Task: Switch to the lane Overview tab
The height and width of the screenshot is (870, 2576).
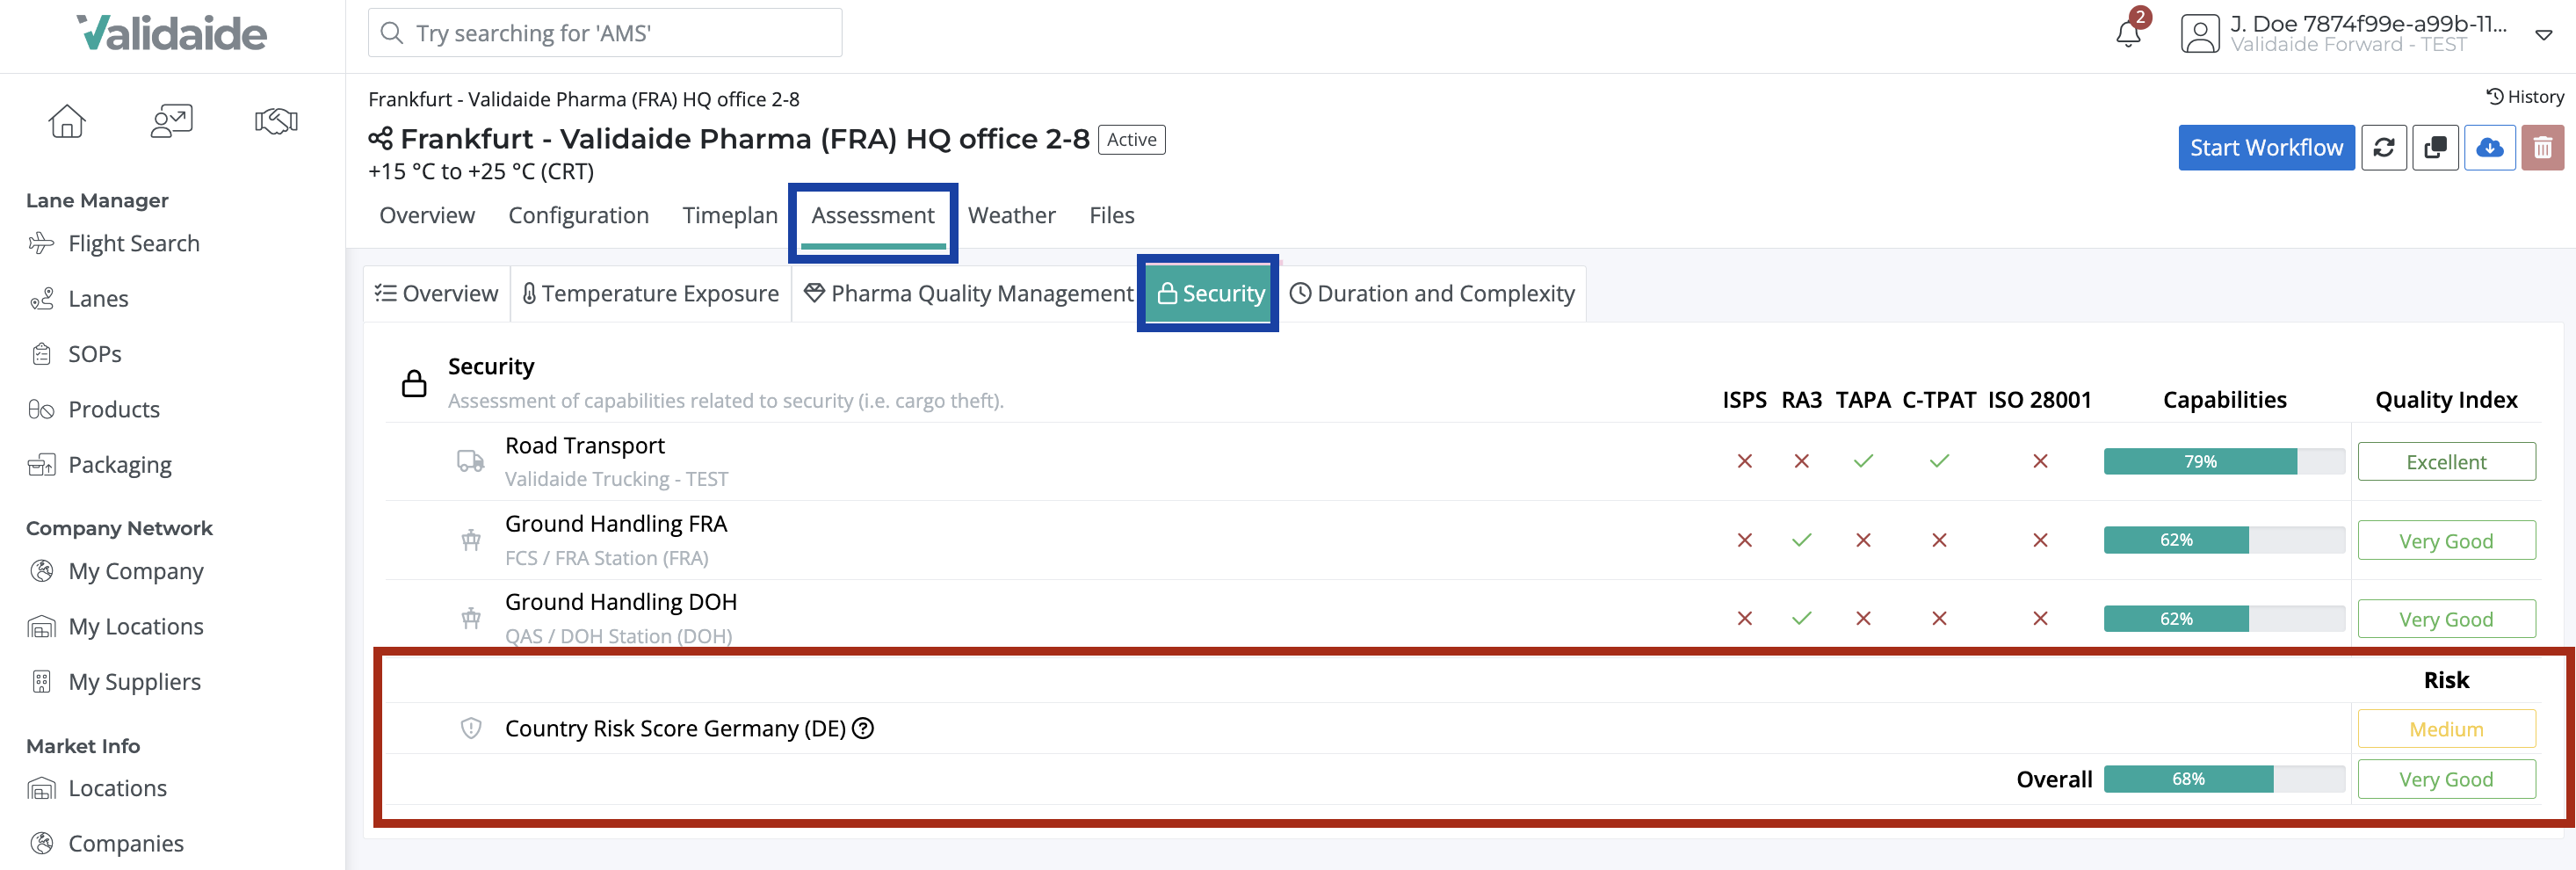Action: click(x=427, y=215)
